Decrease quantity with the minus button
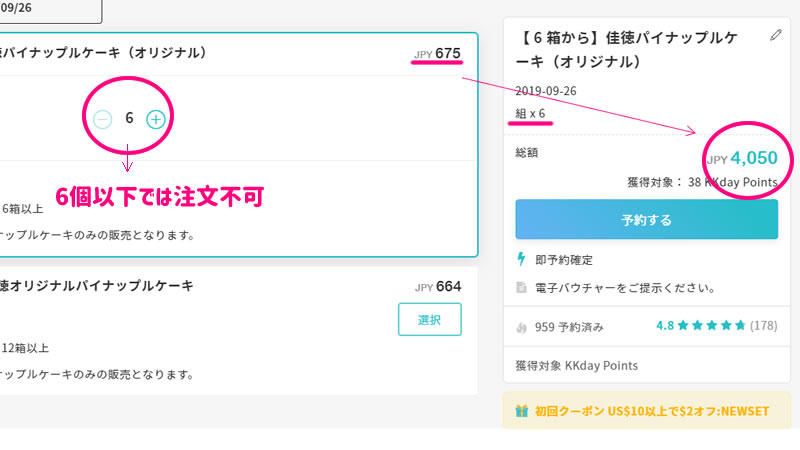Viewport: 800px width, 450px height. (x=103, y=119)
